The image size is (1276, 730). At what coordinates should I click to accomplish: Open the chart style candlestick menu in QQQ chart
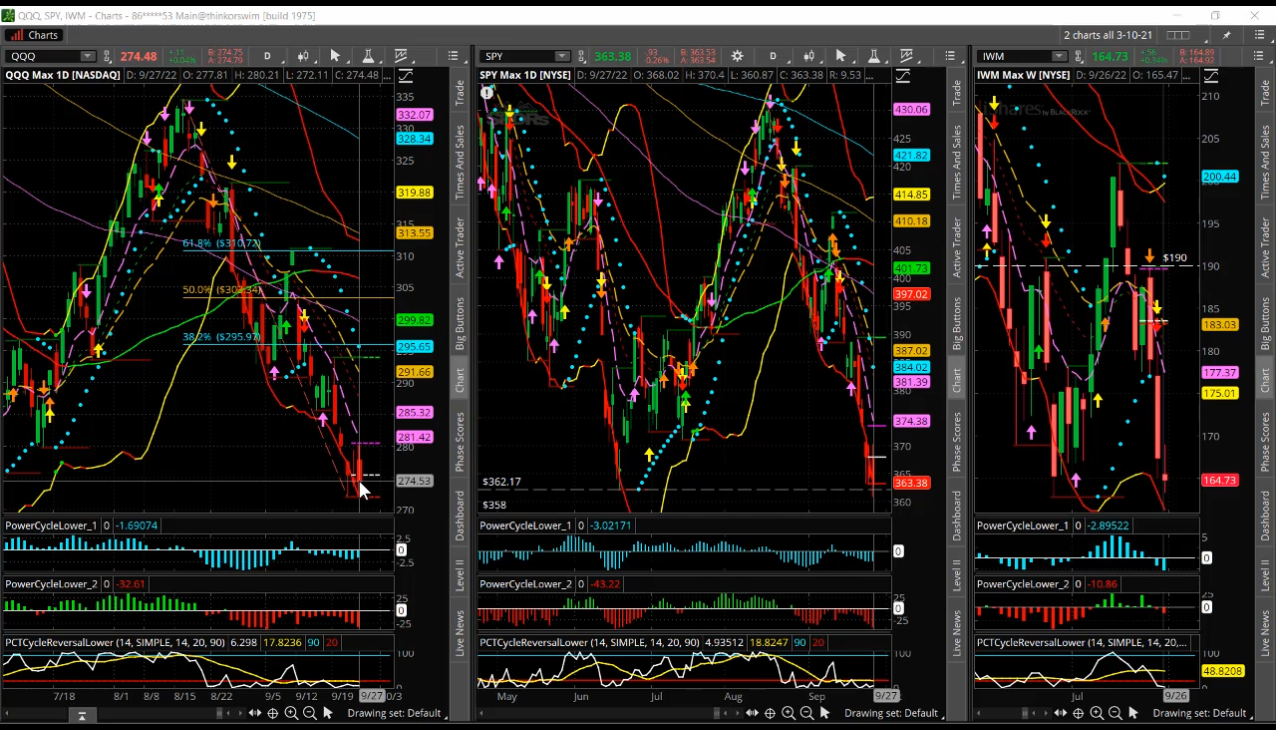click(302, 56)
